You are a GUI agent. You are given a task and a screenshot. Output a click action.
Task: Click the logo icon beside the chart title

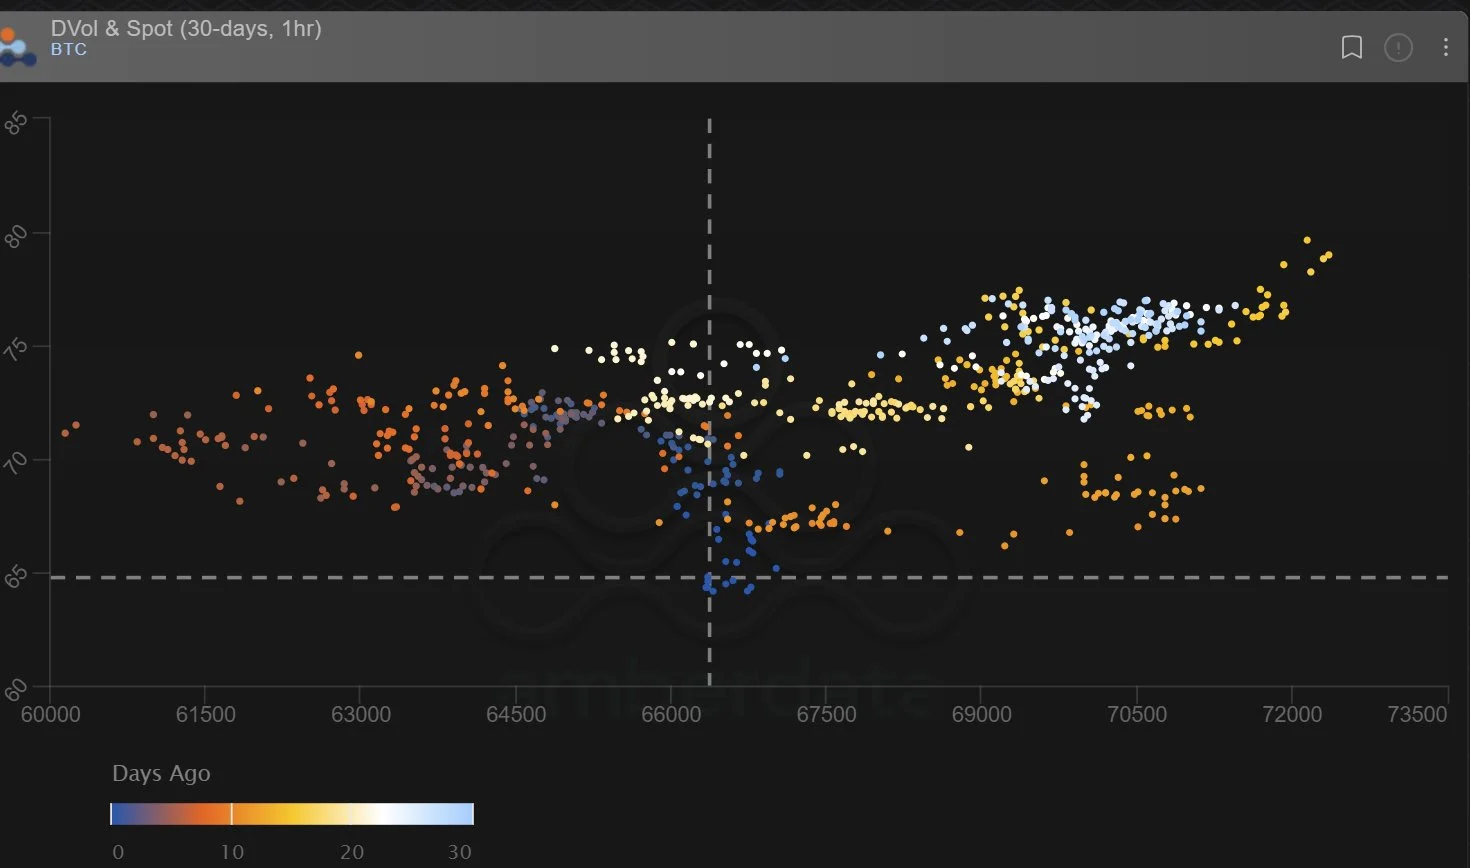[x=17, y=48]
